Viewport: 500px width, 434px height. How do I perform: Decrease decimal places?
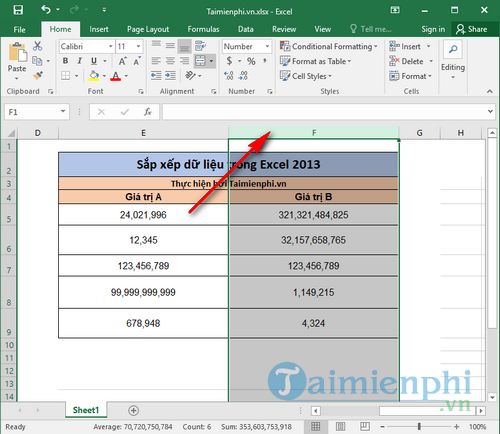[243, 76]
